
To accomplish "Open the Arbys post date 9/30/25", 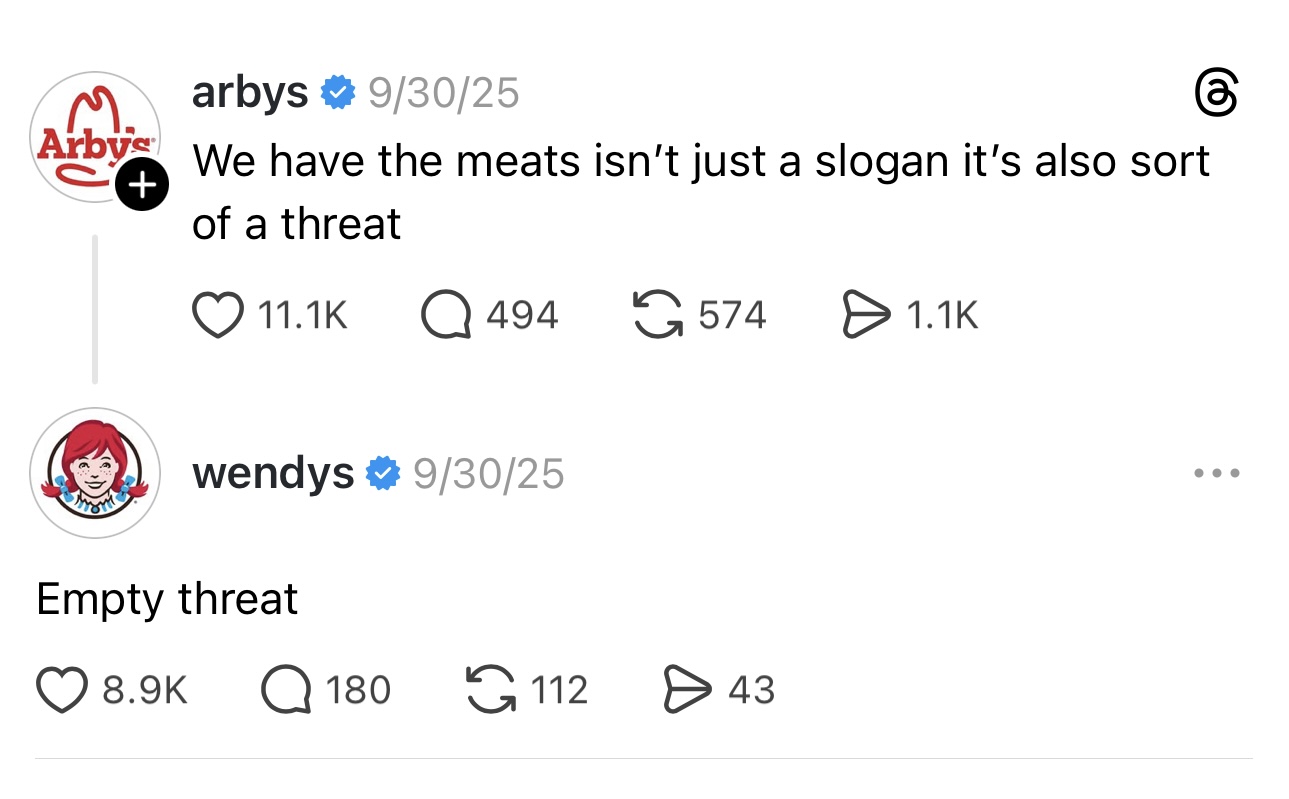I will (x=443, y=93).
